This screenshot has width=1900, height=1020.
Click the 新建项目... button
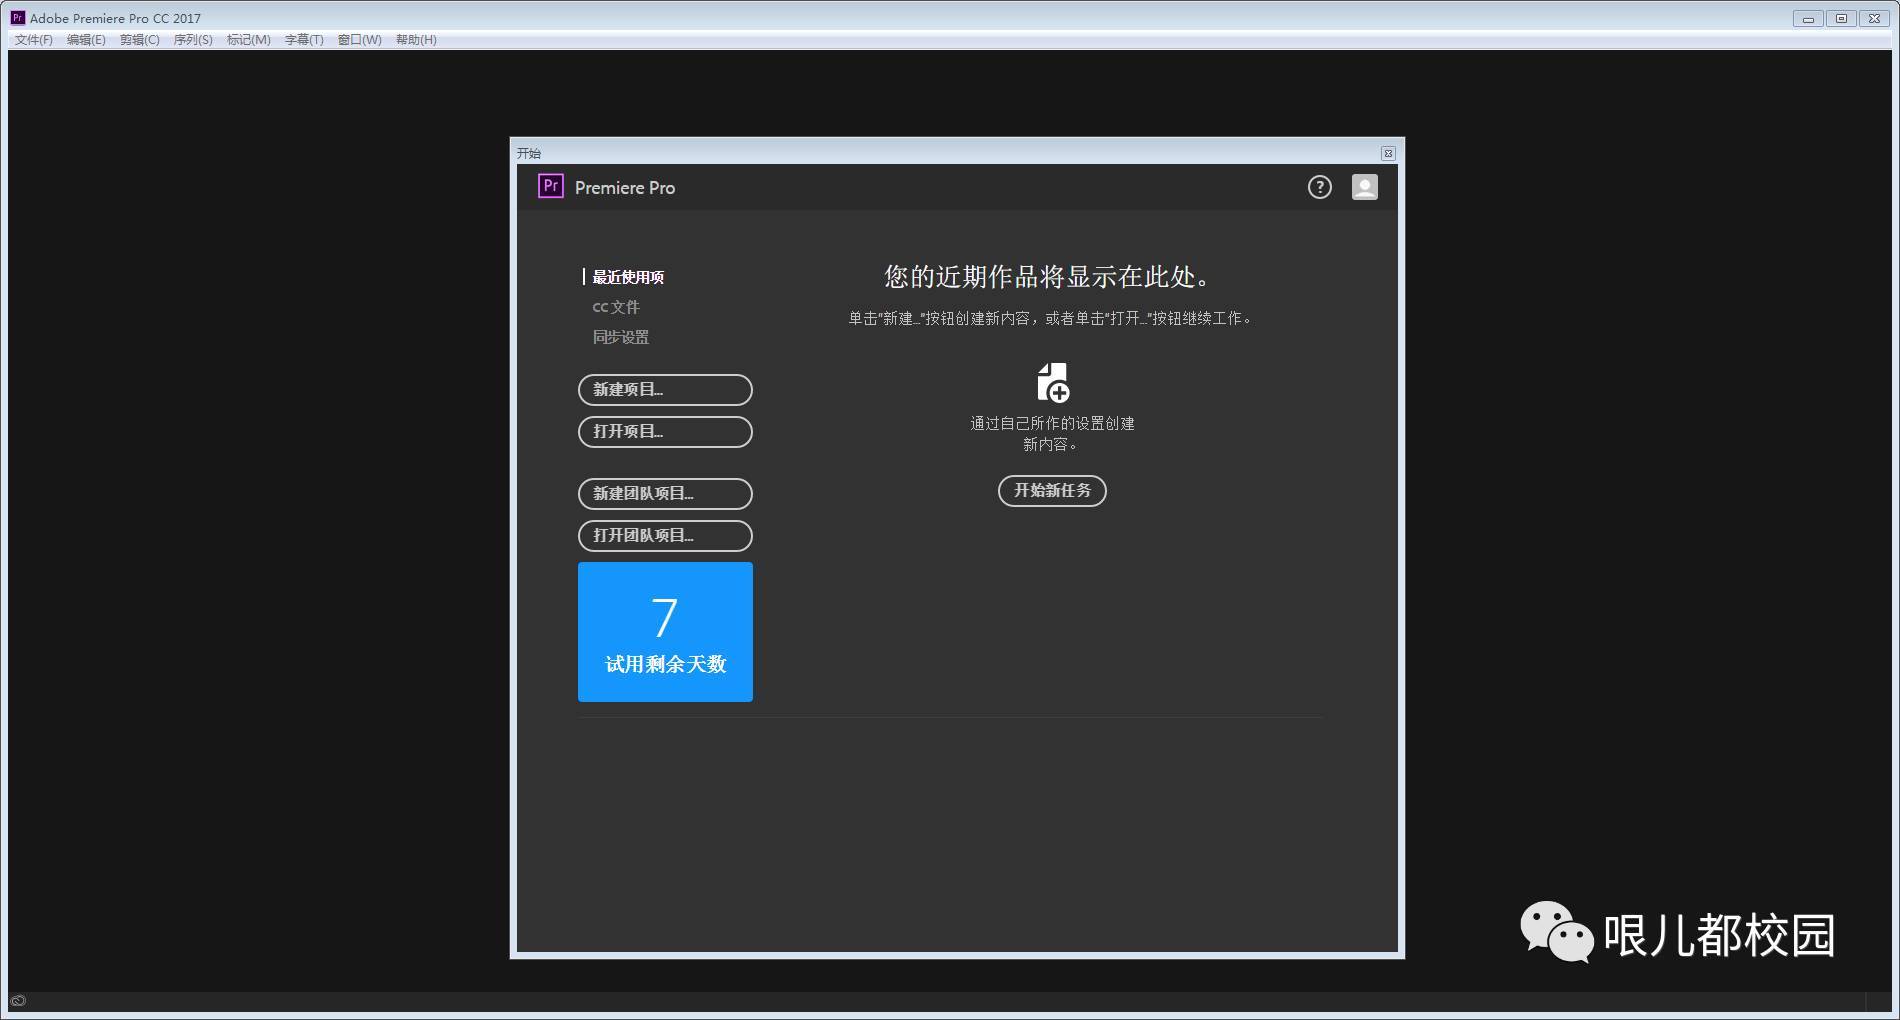pyautogui.click(x=665, y=390)
